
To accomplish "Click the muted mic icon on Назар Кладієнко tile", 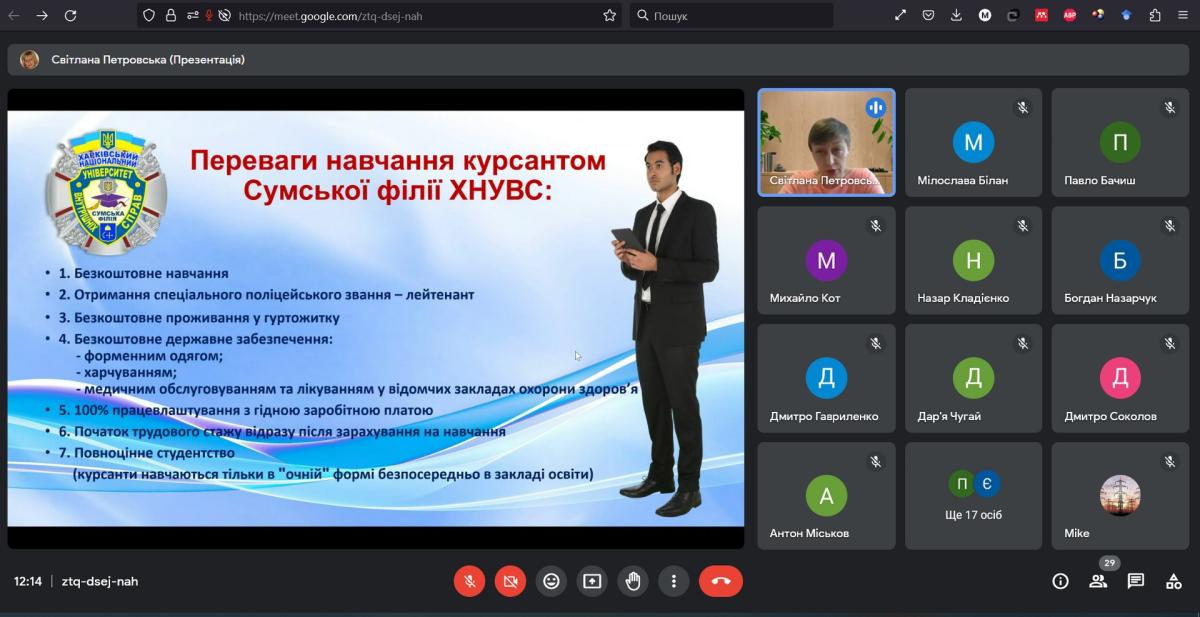I will [1022, 226].
